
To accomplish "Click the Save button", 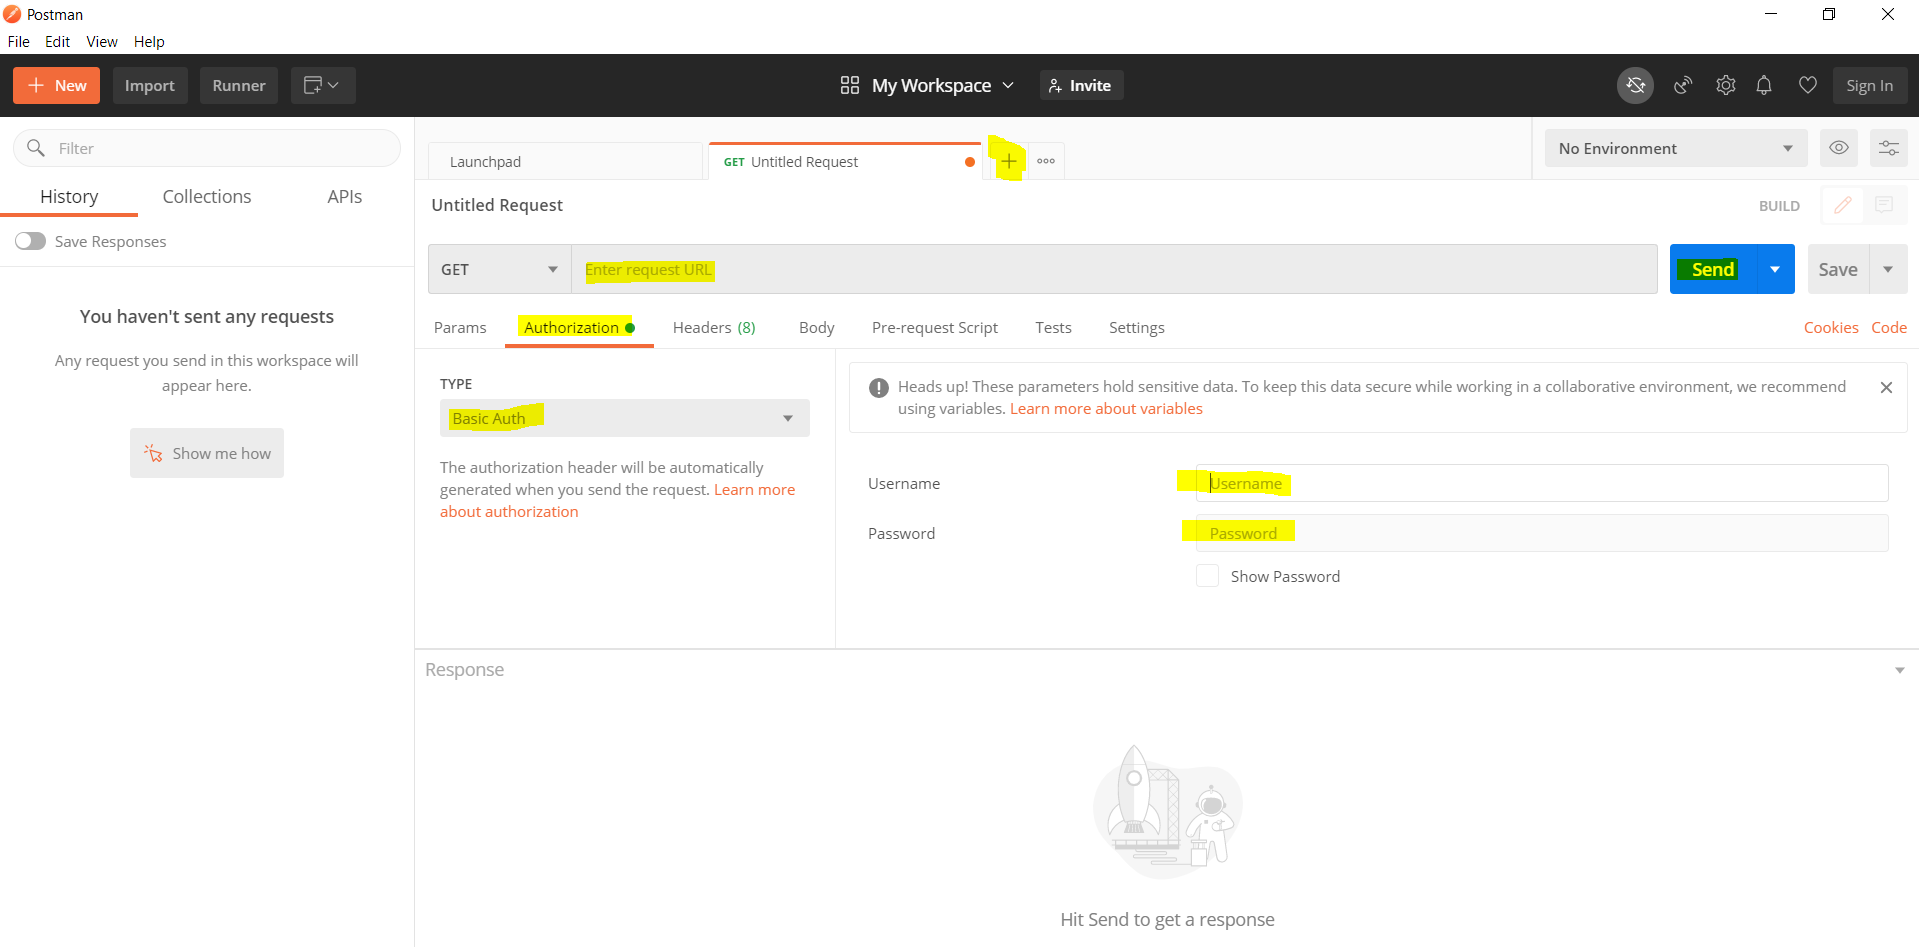I will pos(1838,269).
